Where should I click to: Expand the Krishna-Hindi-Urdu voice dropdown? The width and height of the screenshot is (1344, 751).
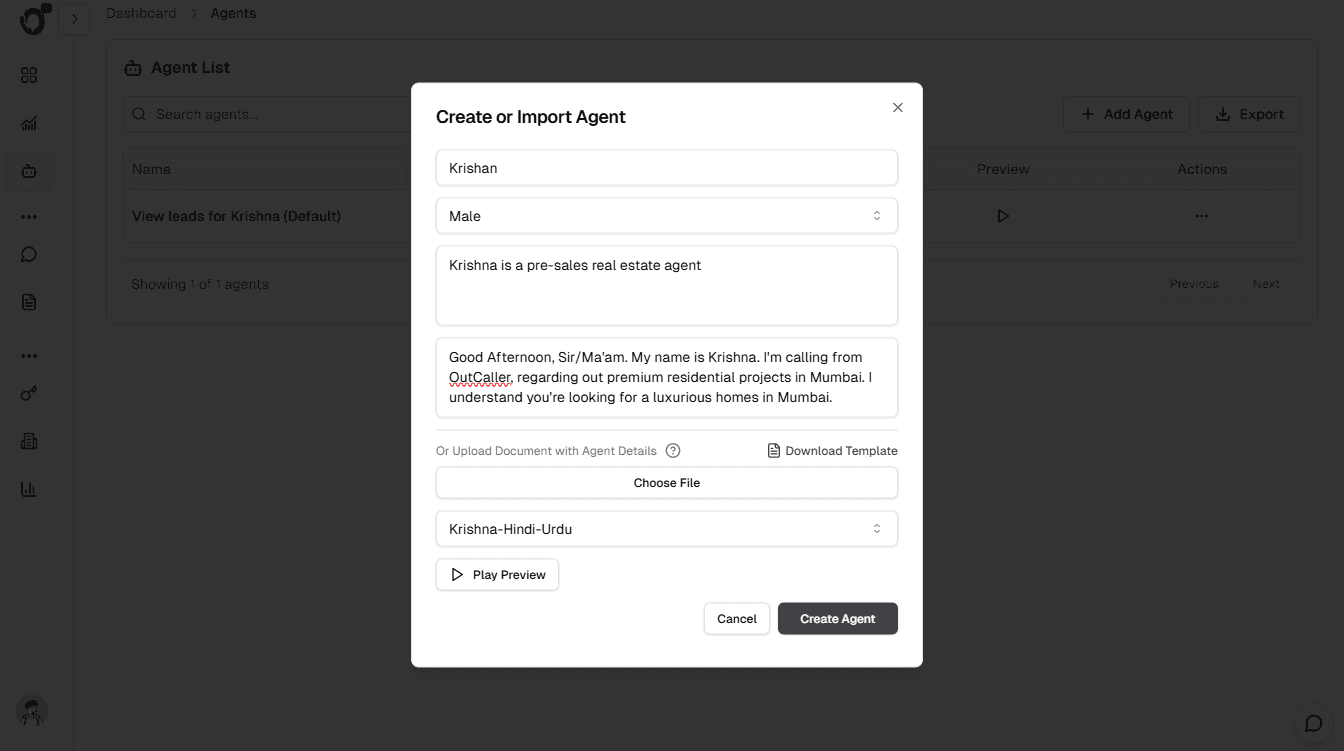[x=666, y=529]
